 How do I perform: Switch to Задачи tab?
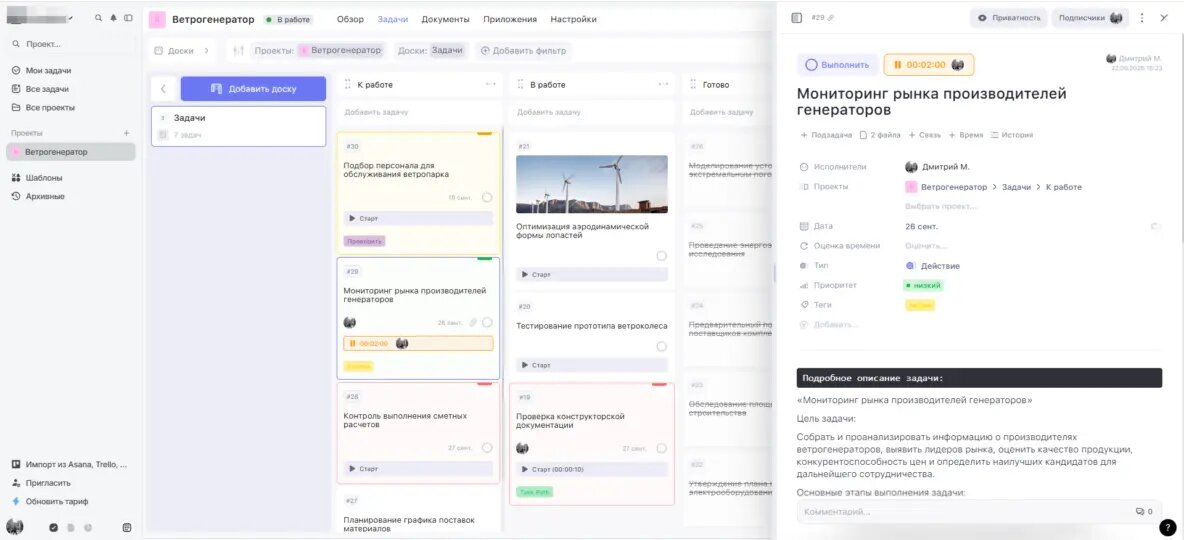(393, 20)
